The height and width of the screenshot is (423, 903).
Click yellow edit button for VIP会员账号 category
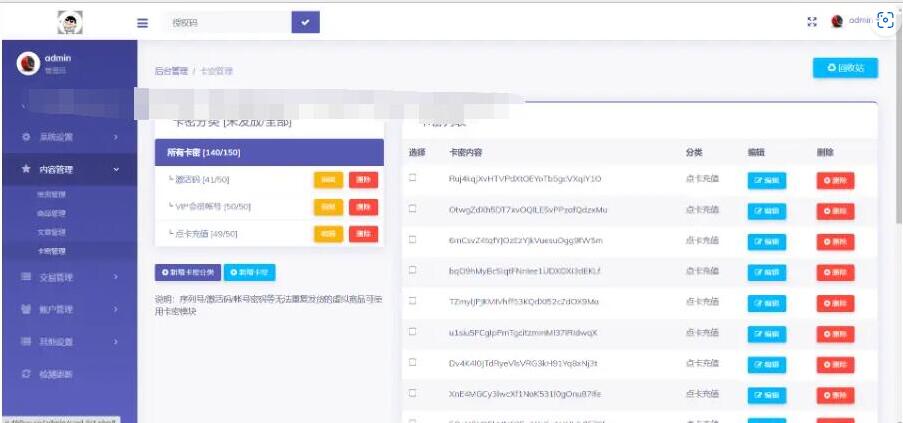tap(328, 207)
